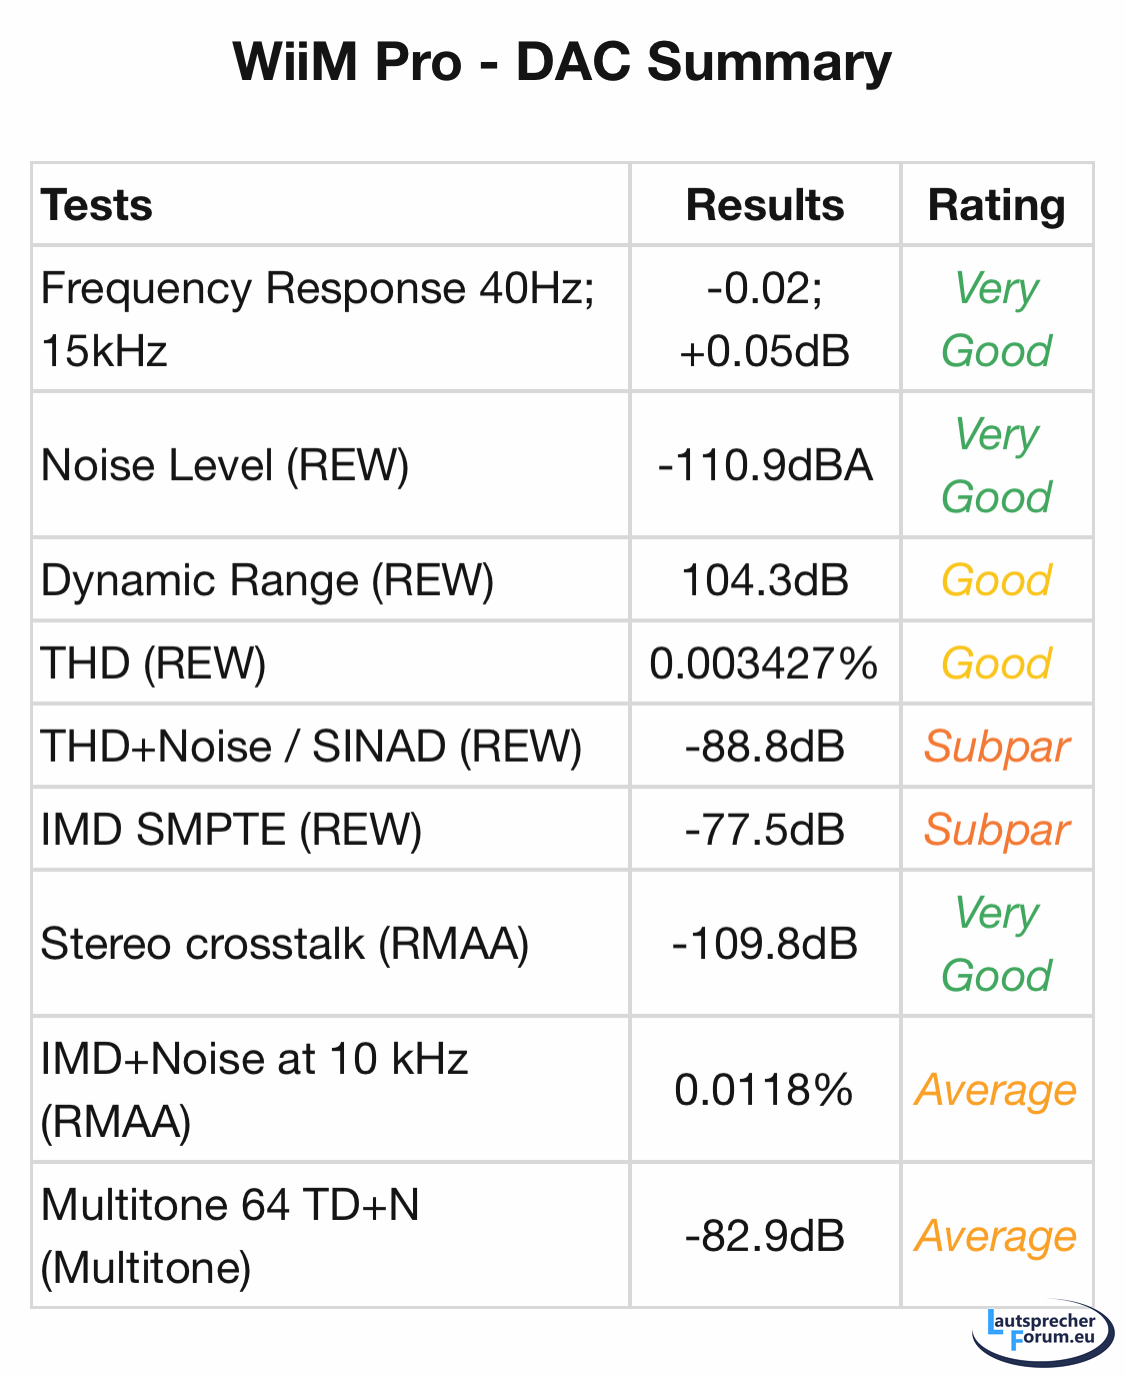Select the IMD SMPTE (REW) test cell

click(x=231, y=829)
